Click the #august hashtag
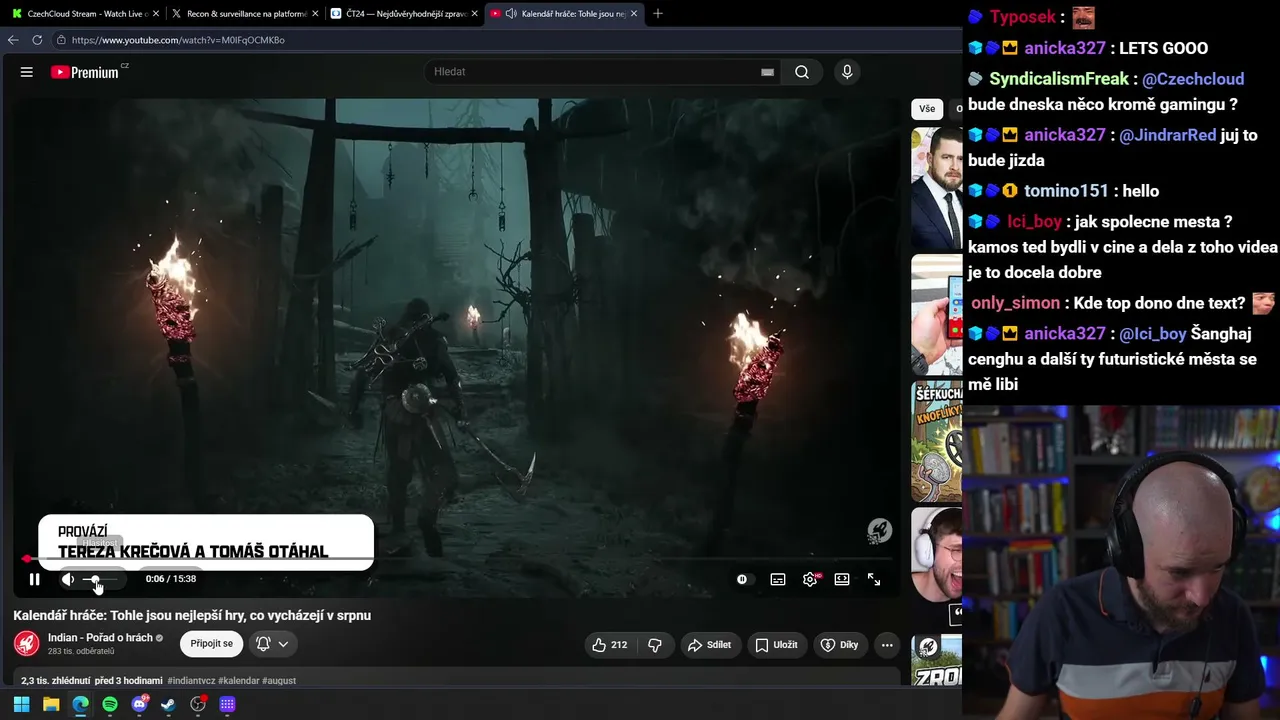This screenshot has height=720, width=1280. coord(279,681)
